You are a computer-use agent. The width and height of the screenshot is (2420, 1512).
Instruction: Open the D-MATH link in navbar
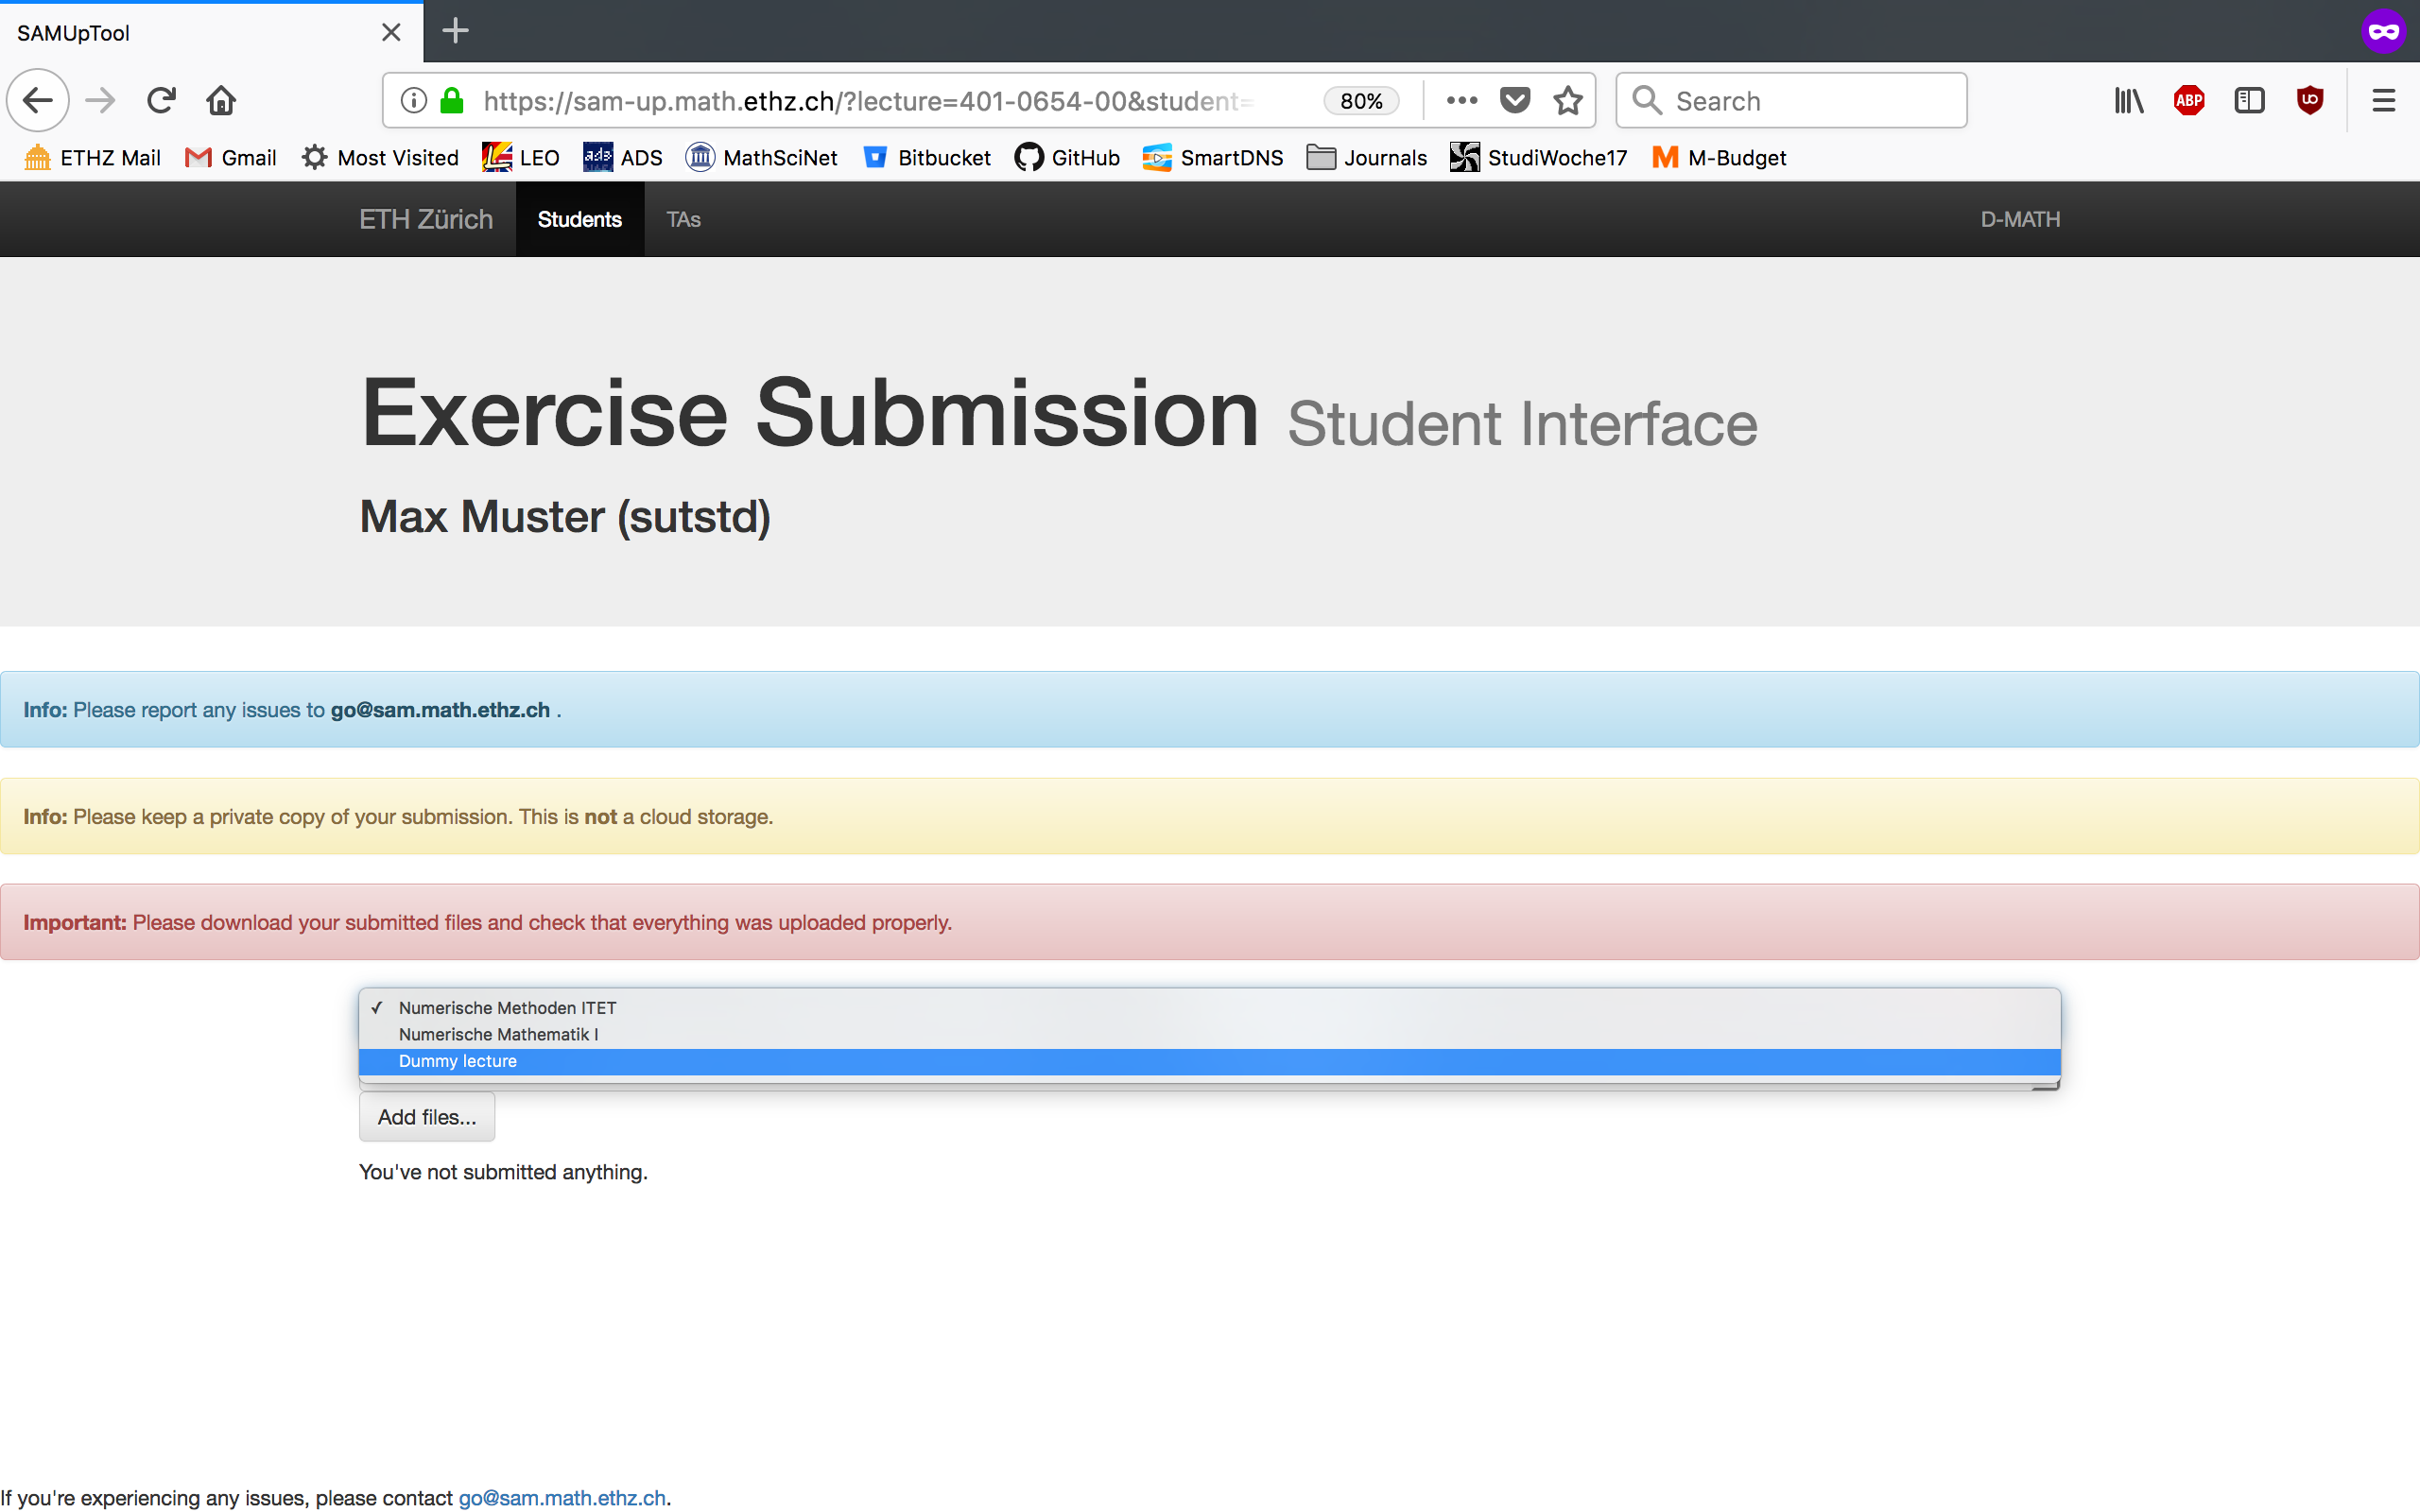click(x=2020, y=219)
